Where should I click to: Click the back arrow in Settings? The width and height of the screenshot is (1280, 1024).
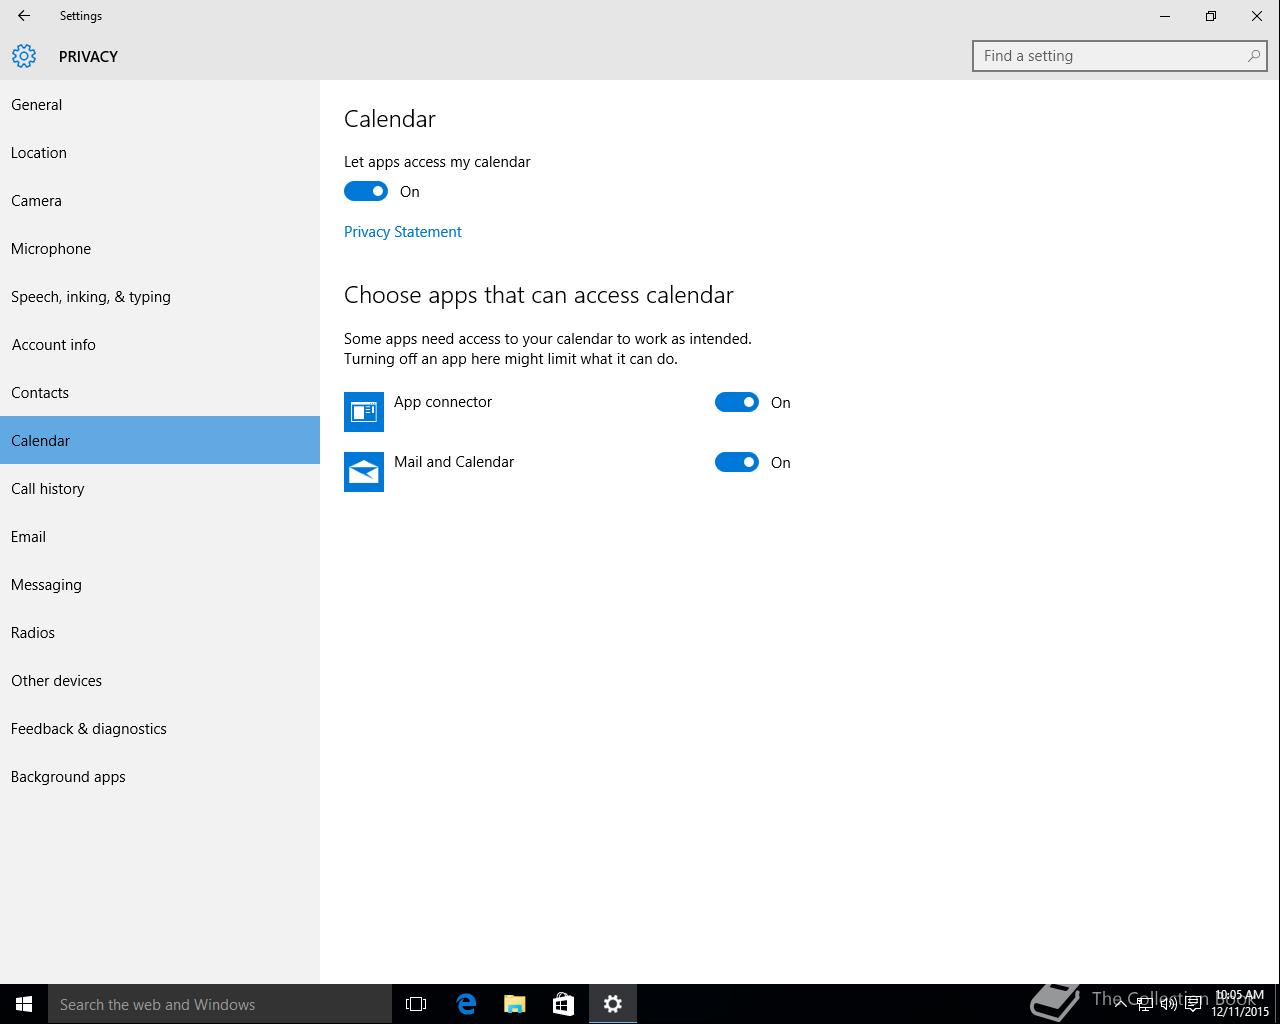24,16
